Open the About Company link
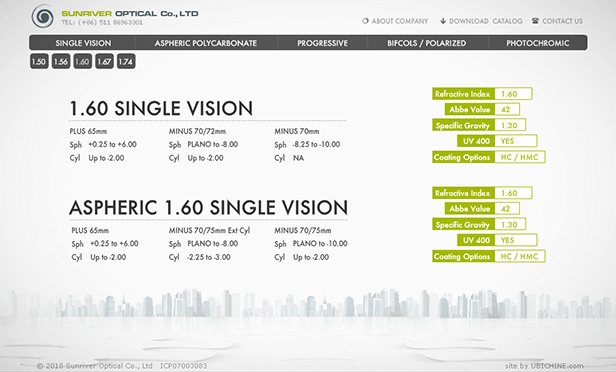The height and width of the screenshot is (372, 616). pos(400,21)
